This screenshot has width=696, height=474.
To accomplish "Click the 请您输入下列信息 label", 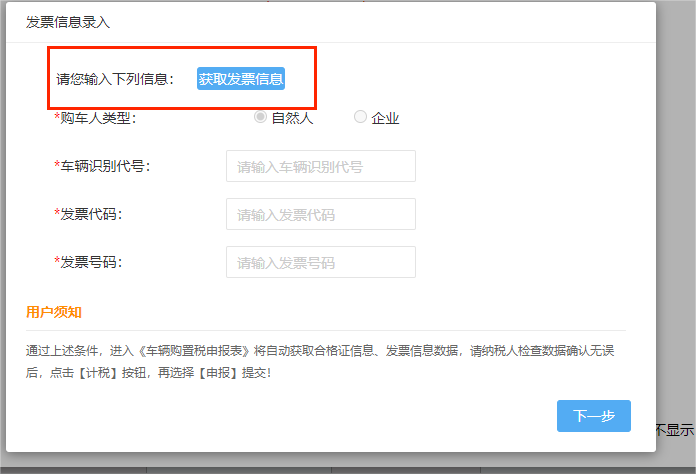I will coord(115,79).
